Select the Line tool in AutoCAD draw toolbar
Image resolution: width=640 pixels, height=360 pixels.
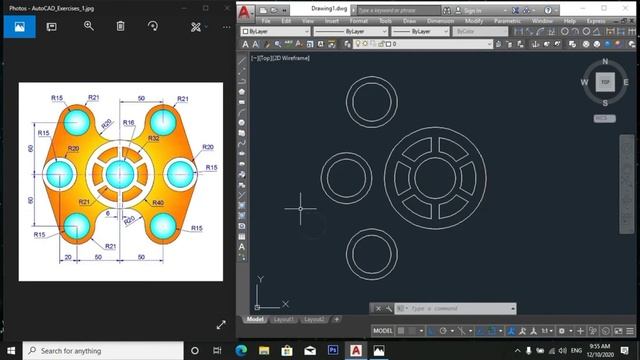pos(242,61)
